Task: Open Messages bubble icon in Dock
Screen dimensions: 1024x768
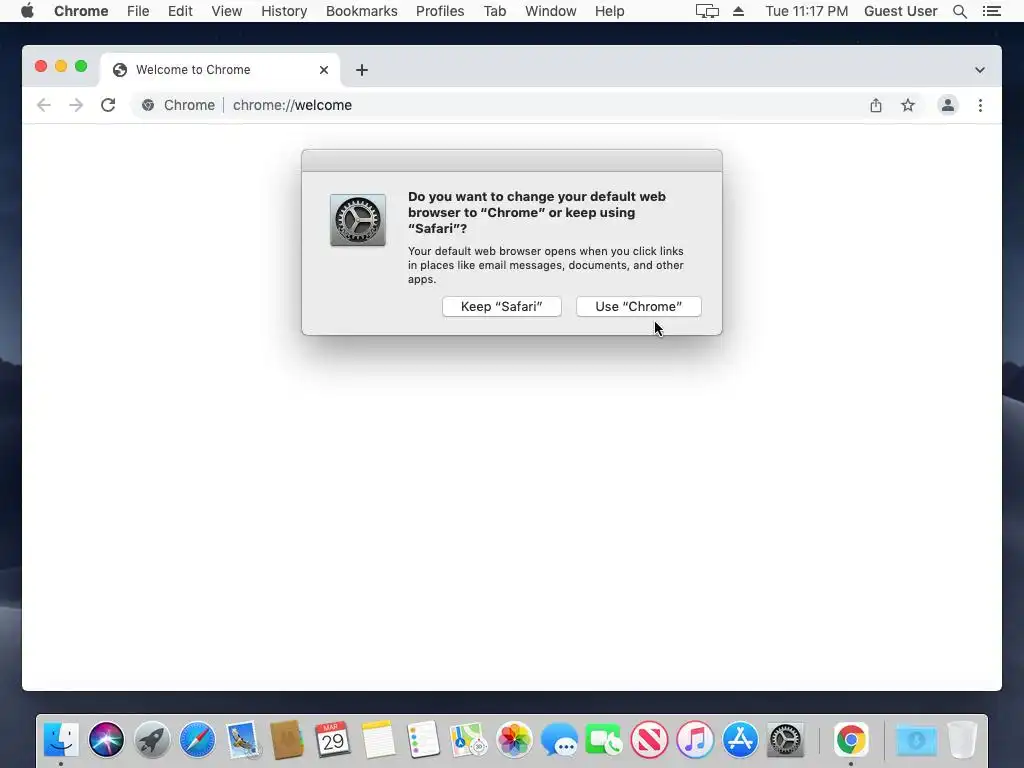Action: [560, 740]
